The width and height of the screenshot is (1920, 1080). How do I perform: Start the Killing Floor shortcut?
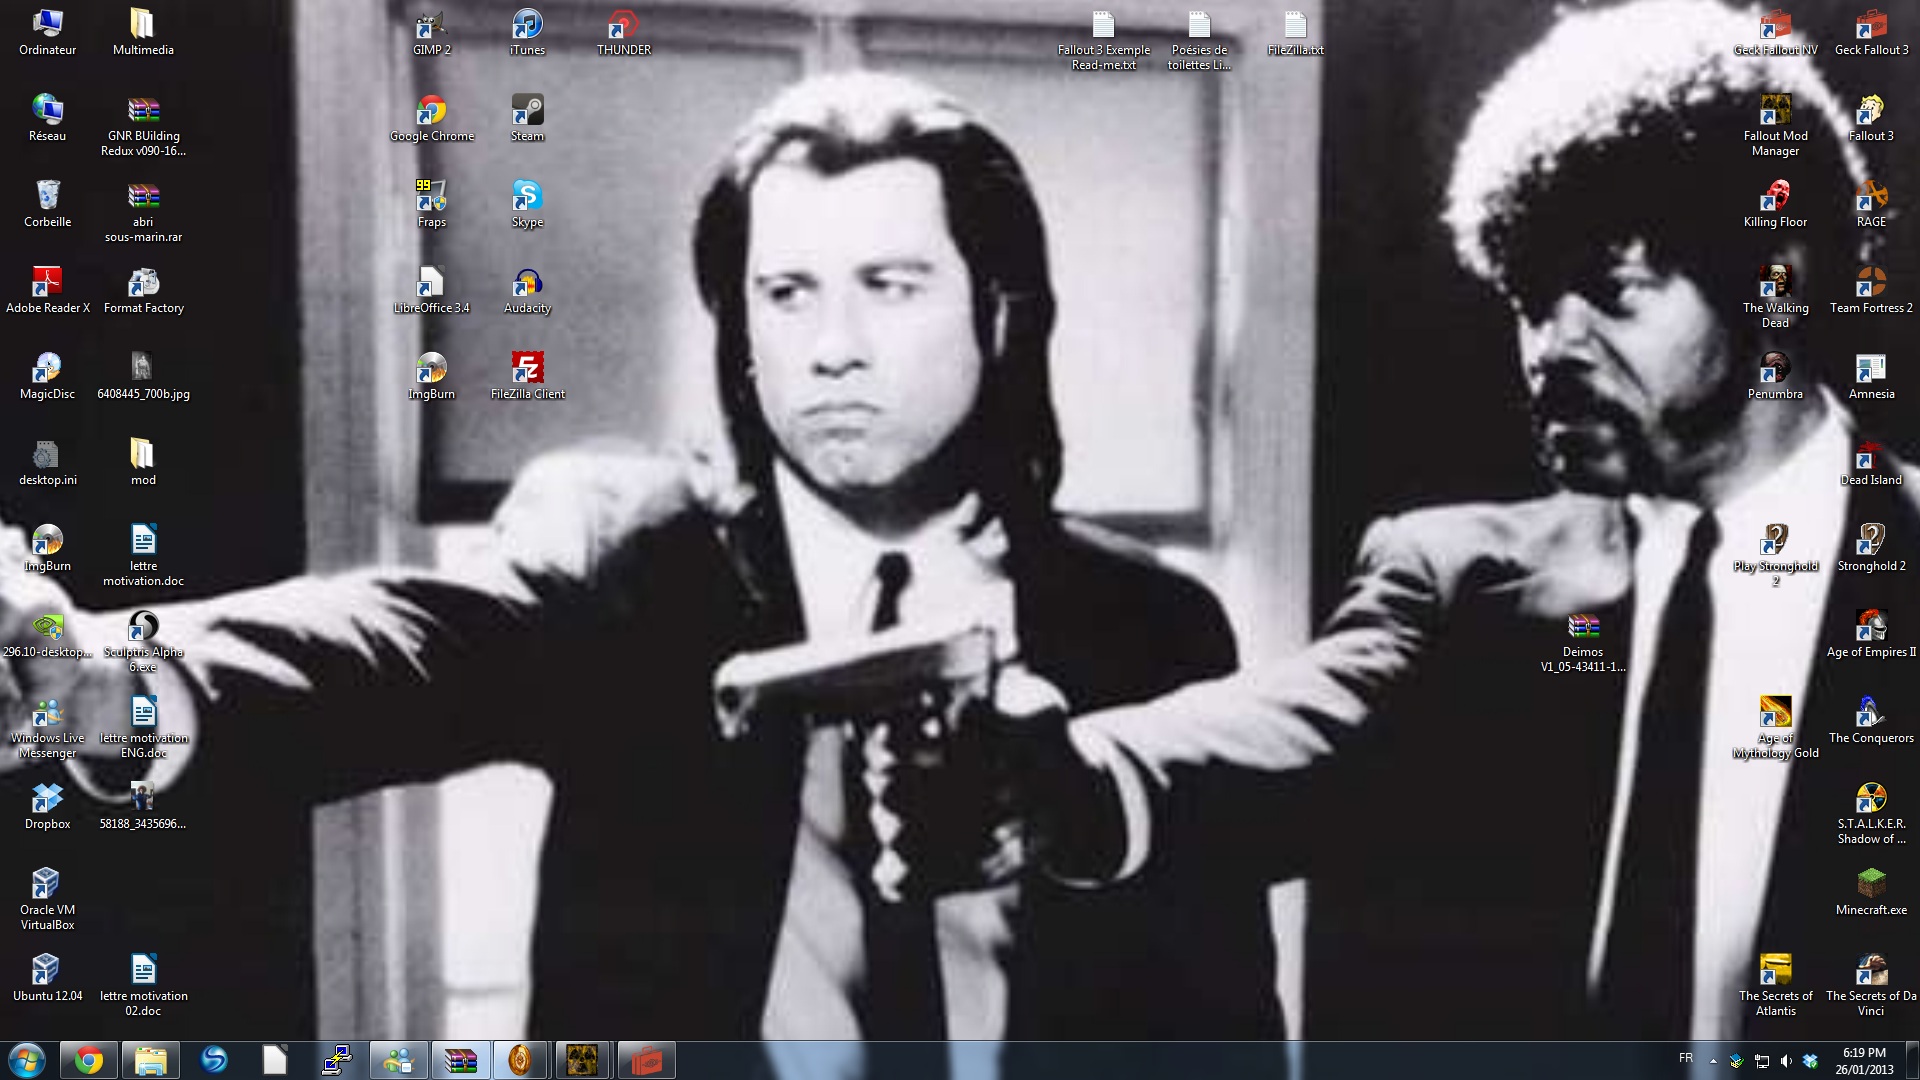pos(1775,204)
